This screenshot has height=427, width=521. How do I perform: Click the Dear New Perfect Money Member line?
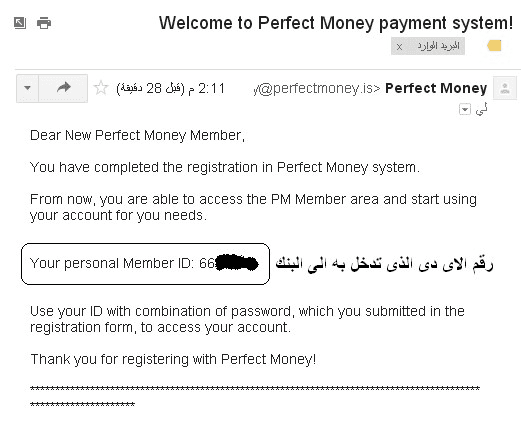tap(137, 136)
